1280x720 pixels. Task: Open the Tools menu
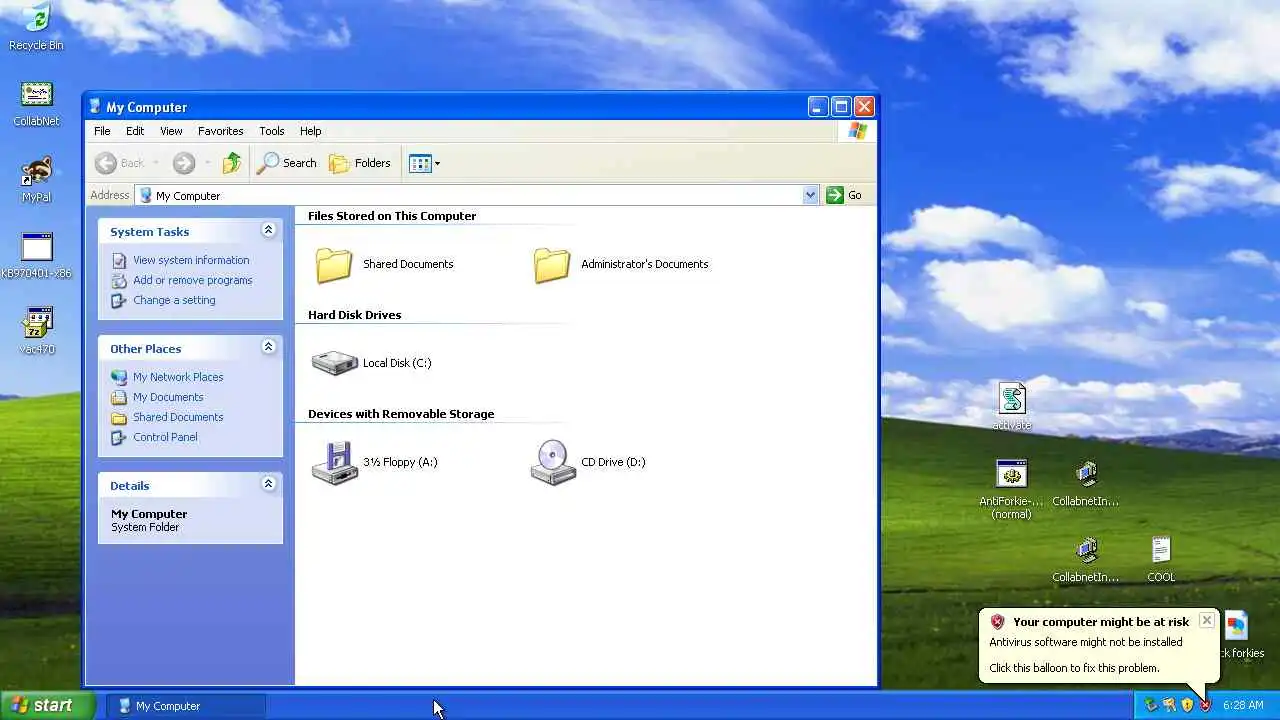tap(271, 131)
